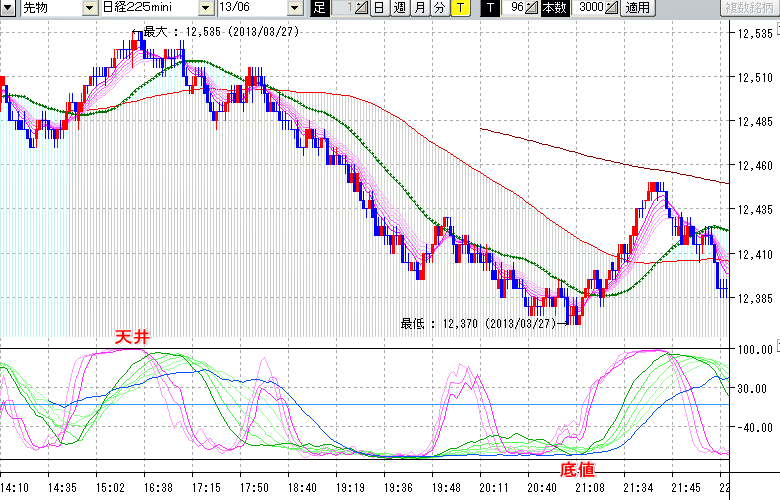This screenshot has width=780, height=500.
Task: Switch chart to weekly (週) bars
Action: pos(400,8)
